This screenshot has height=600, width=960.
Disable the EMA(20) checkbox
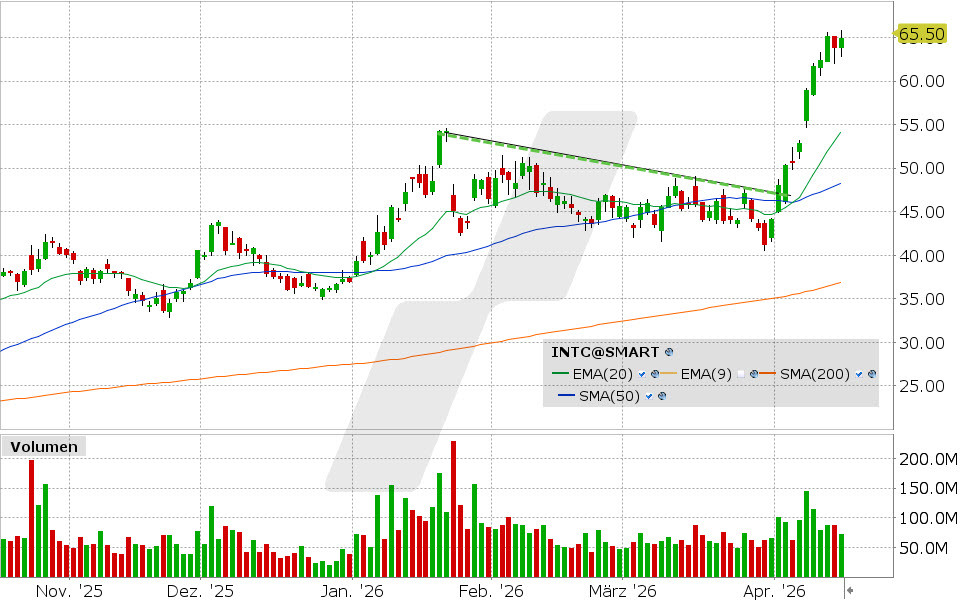click(x=642, y=374)
